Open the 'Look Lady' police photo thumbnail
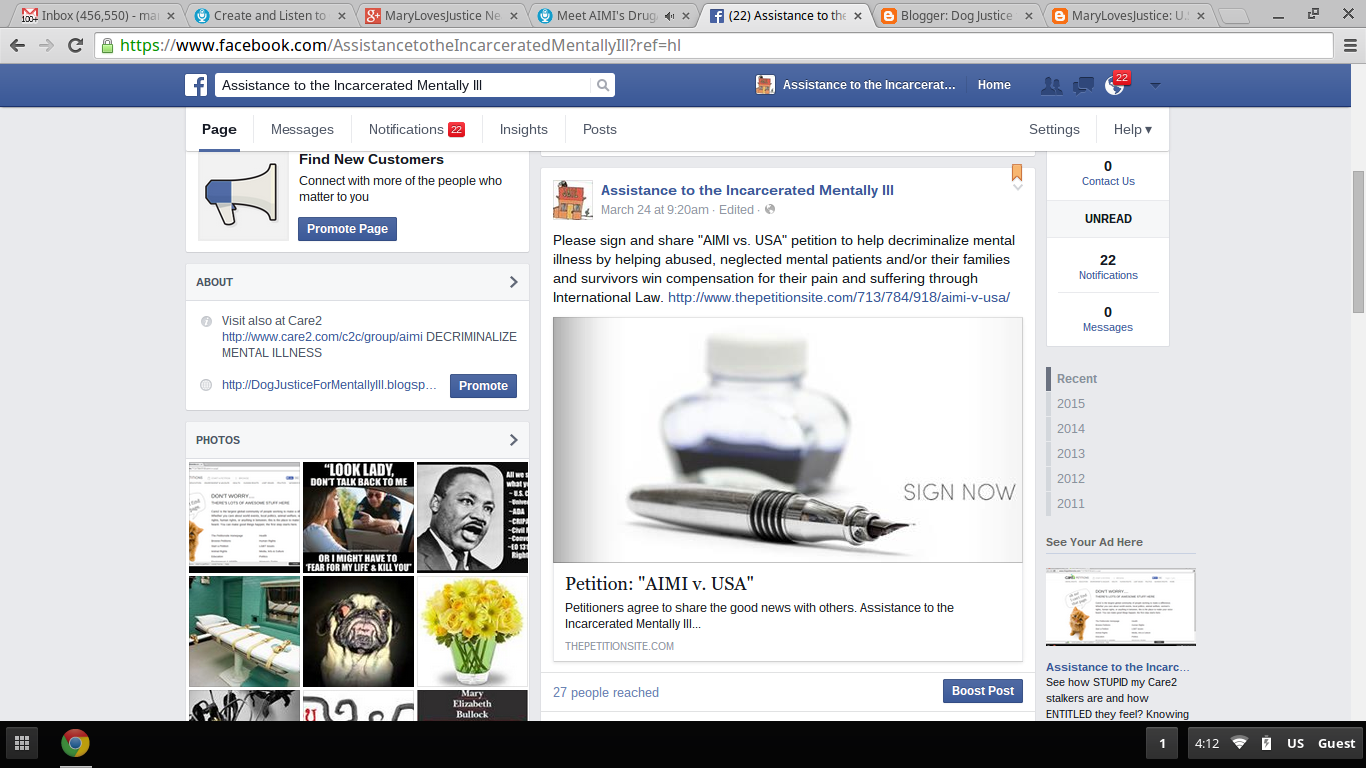This screenshot has height=768, width=1366. (358, 517)
